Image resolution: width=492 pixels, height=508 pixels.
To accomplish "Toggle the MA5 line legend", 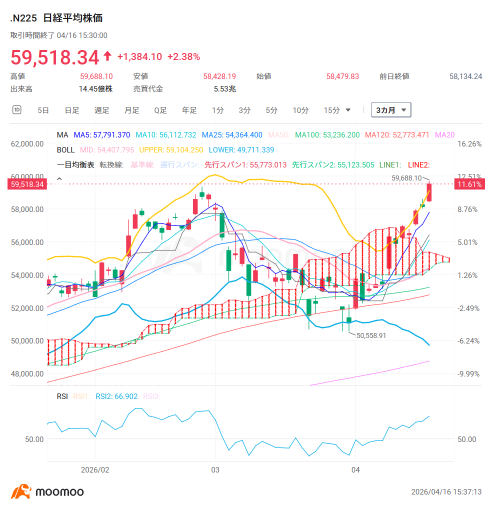I will point(102,135).
